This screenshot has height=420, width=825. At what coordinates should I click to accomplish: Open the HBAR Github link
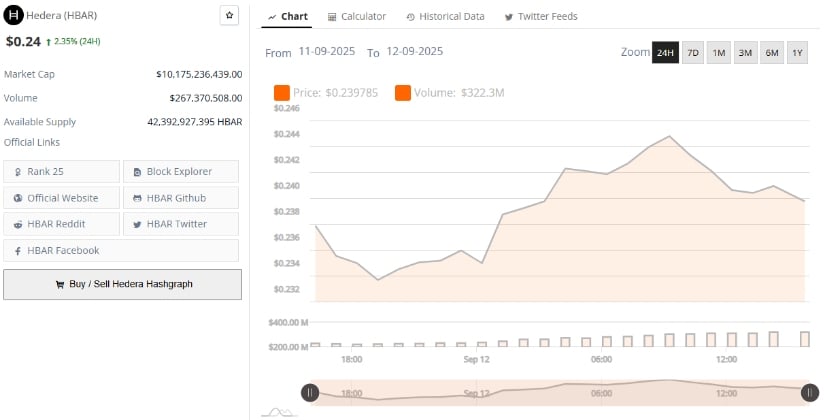180,198
